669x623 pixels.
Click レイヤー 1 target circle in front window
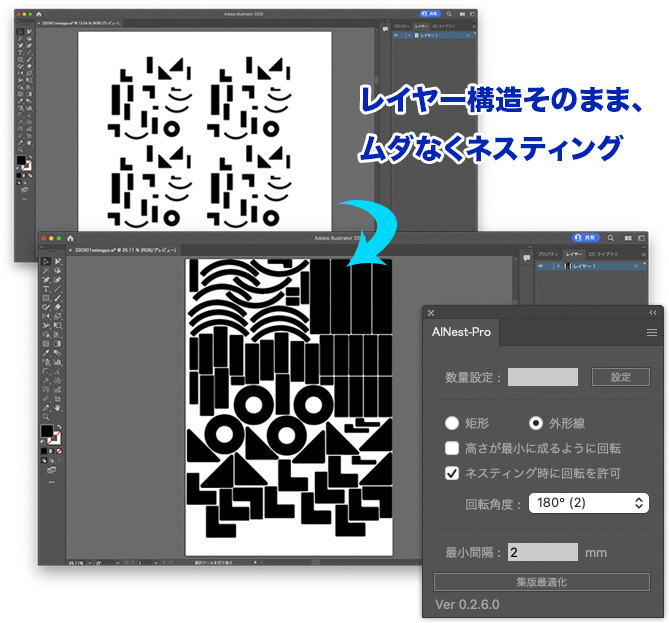[636, 266]
